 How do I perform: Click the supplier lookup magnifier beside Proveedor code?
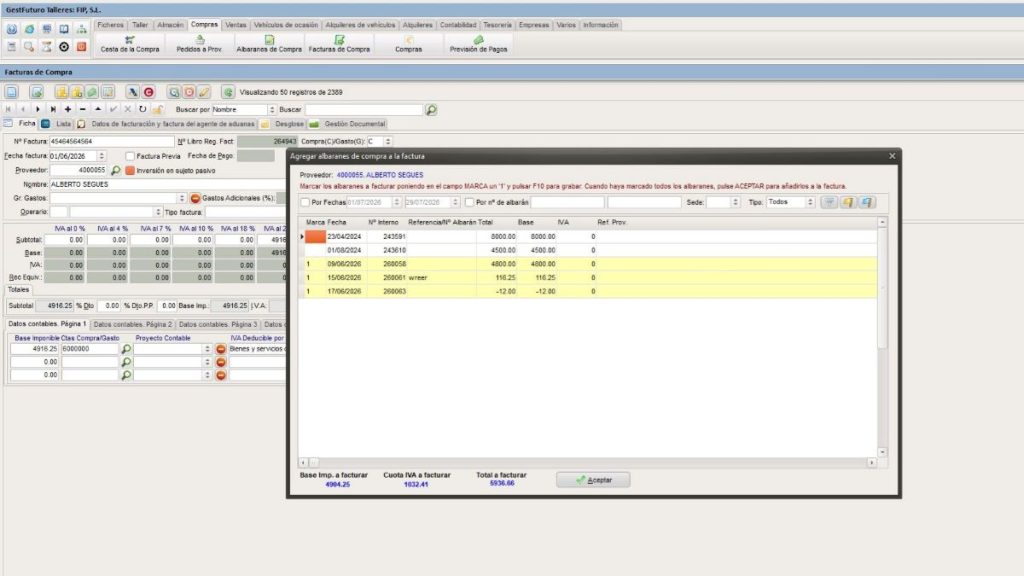coord(116,170)
